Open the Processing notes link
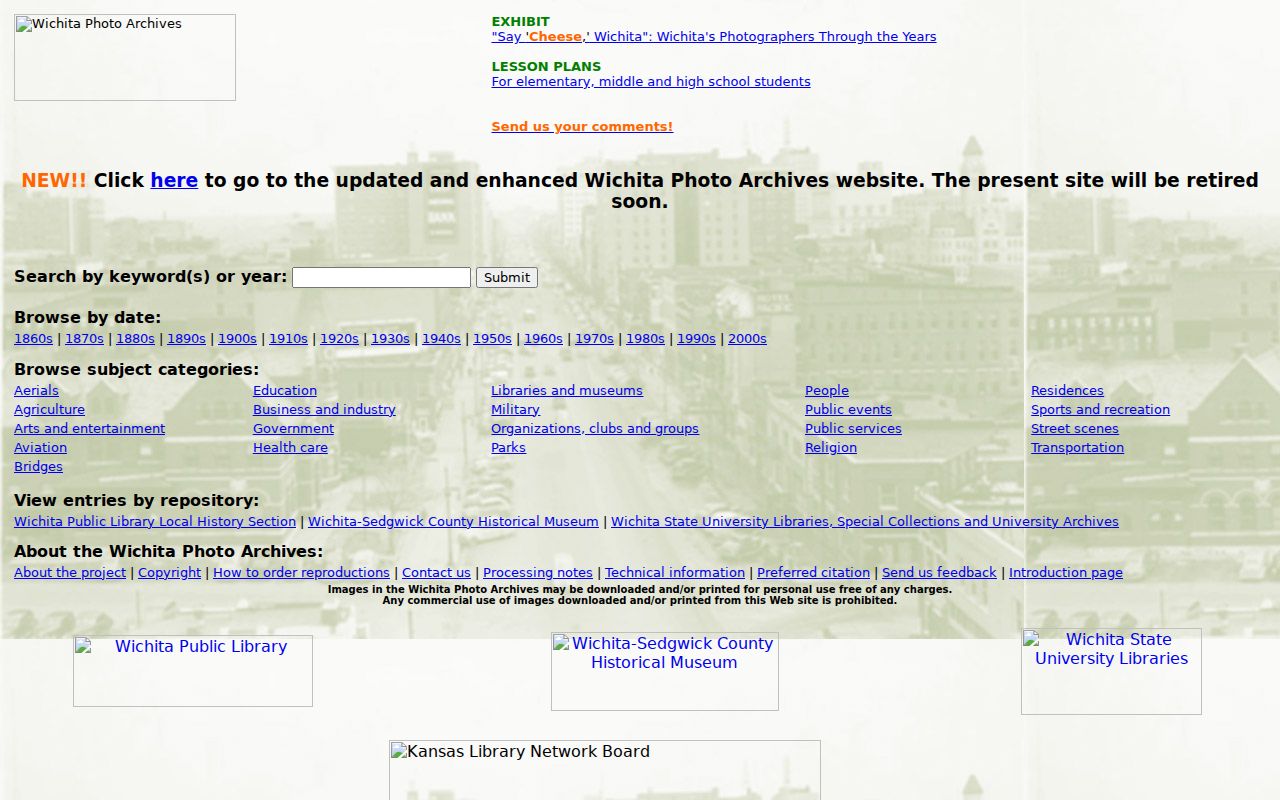This screenshot has width=1280, height=800. point(538,573)
